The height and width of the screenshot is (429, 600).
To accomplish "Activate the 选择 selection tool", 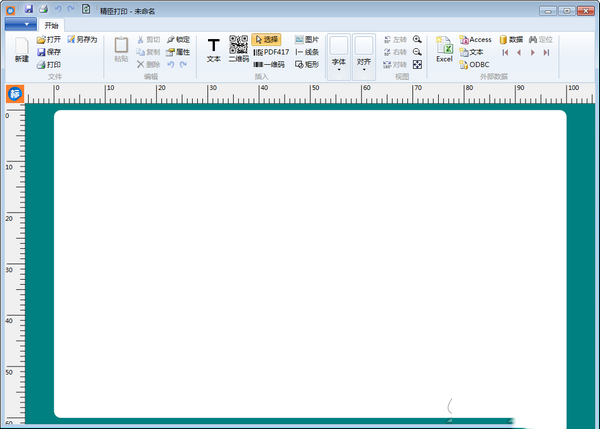I will coord(266,39).
